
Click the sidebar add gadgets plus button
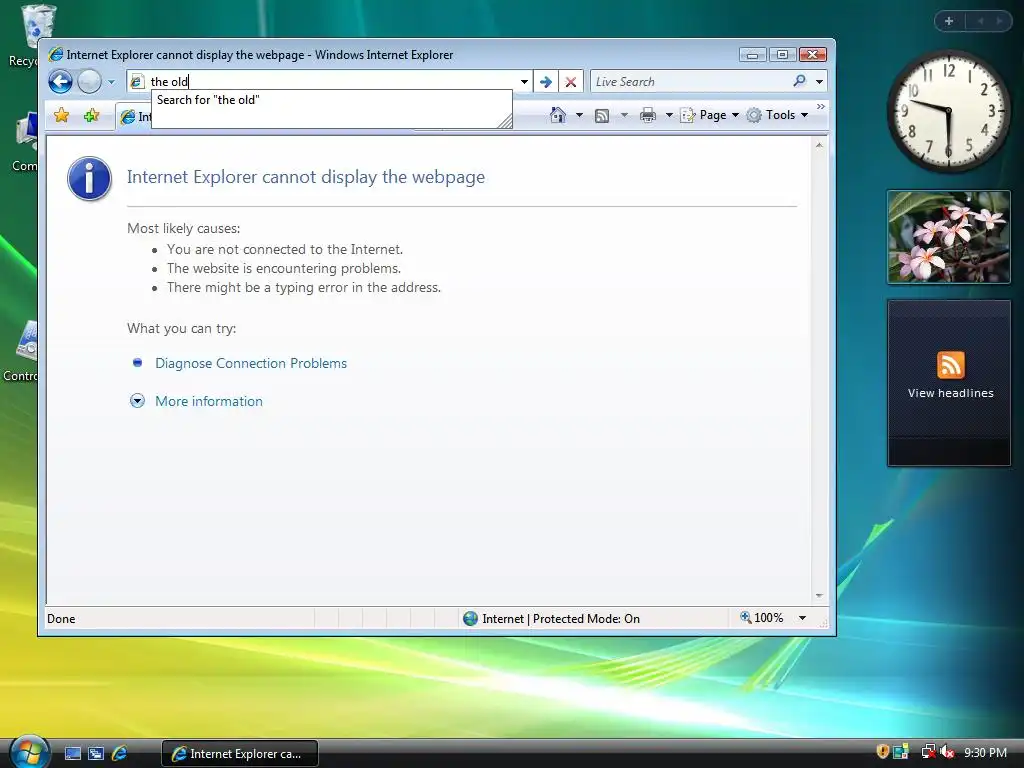949,21
